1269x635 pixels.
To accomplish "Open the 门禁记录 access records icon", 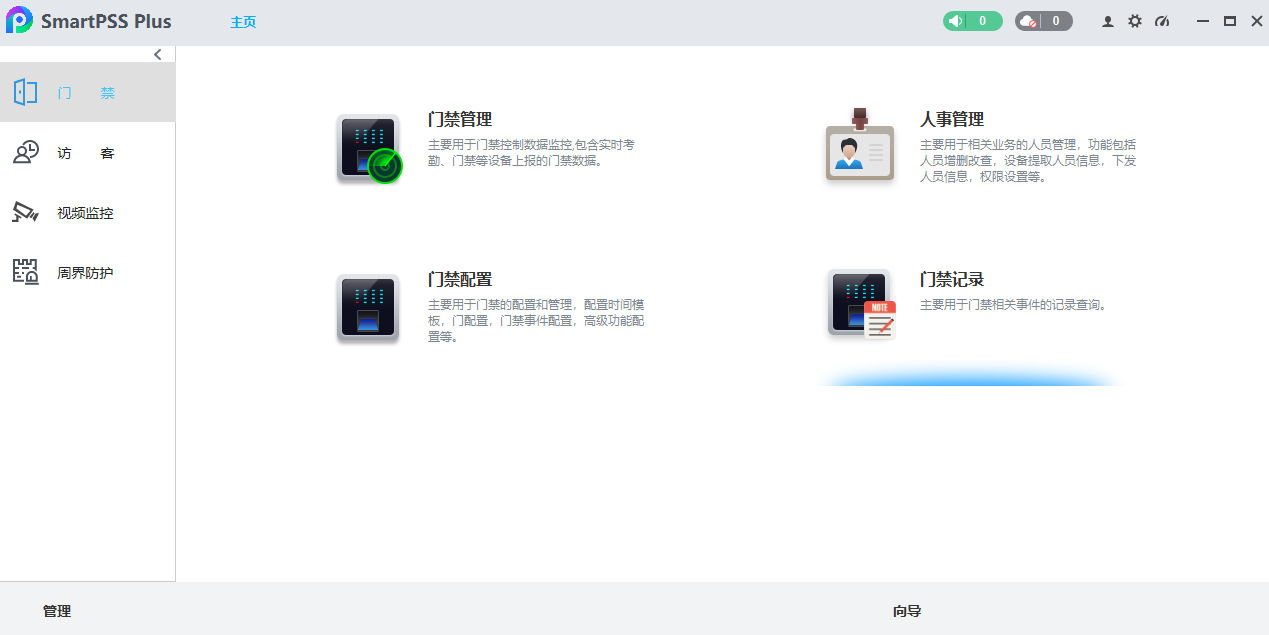I will 859,303.
